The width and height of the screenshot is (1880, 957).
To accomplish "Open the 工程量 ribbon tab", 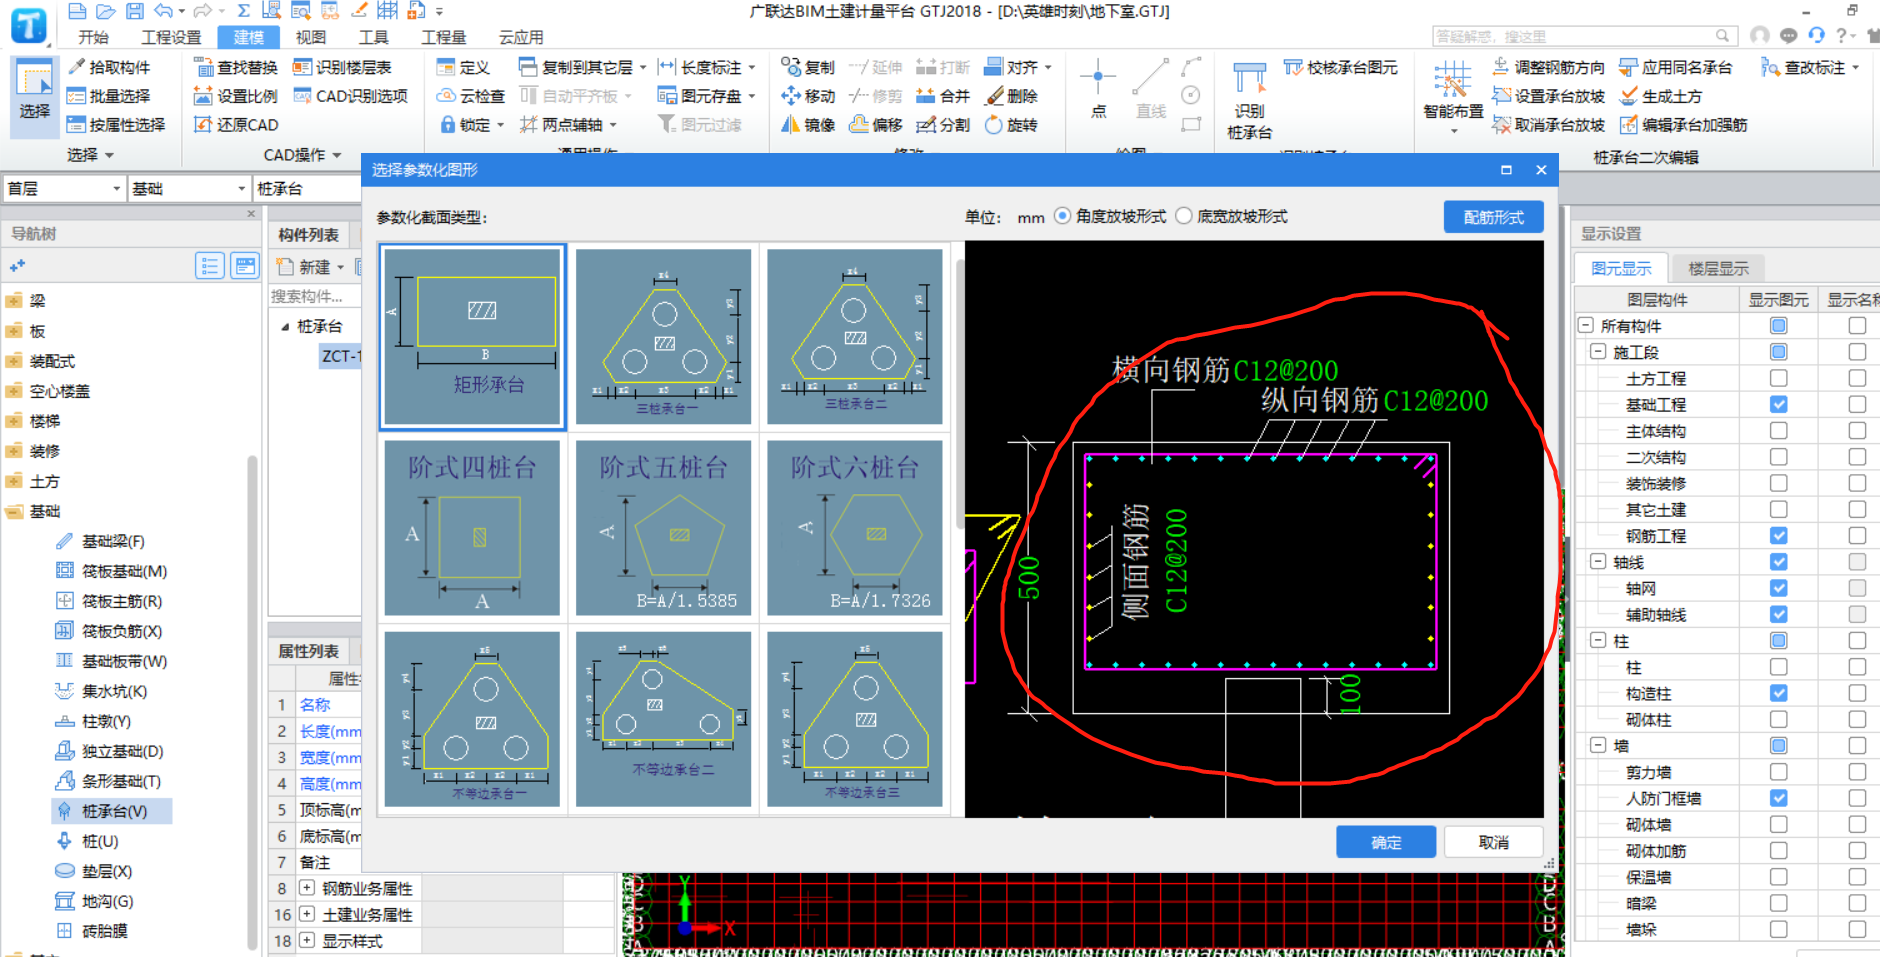I will coord(443,37).
